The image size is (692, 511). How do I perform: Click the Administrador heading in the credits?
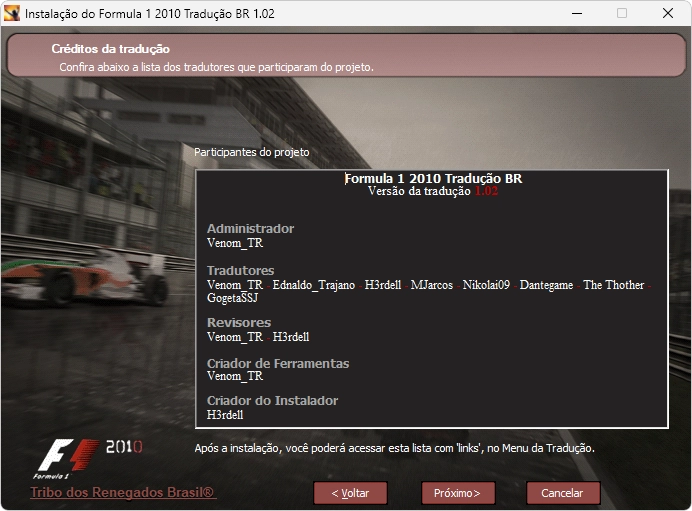250,229
